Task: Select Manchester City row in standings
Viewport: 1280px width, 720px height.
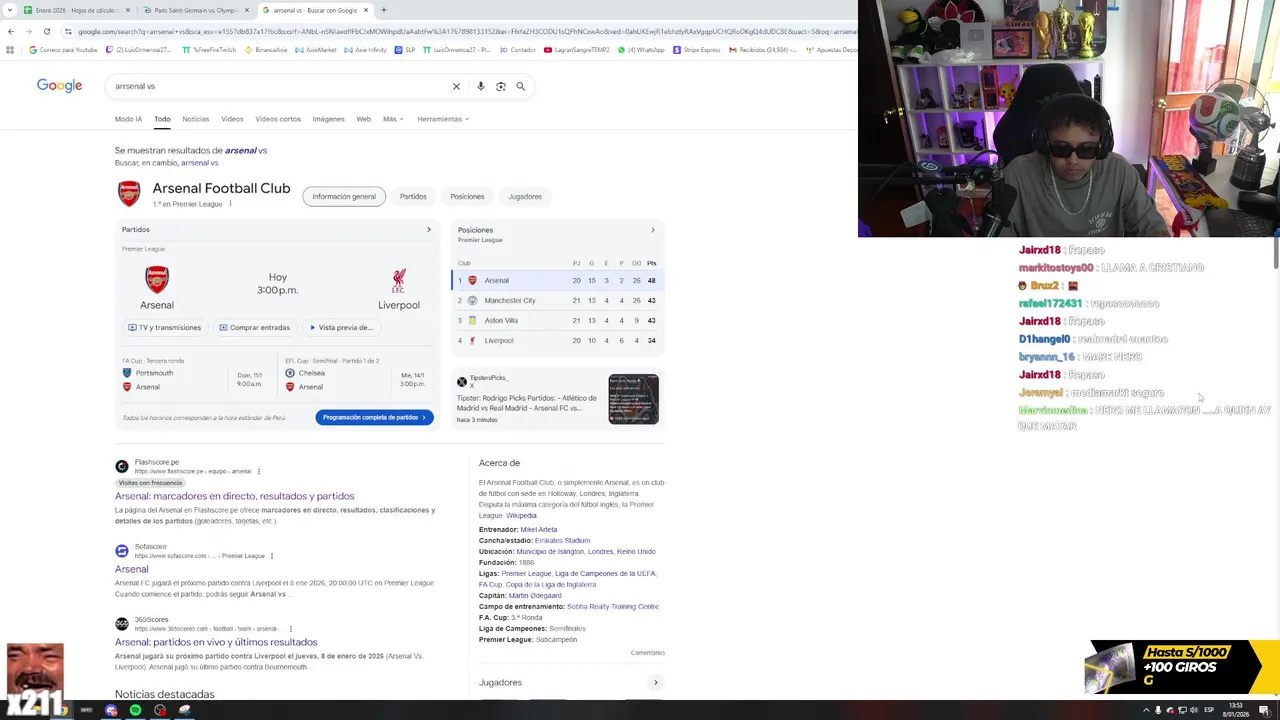Action: 556,300
